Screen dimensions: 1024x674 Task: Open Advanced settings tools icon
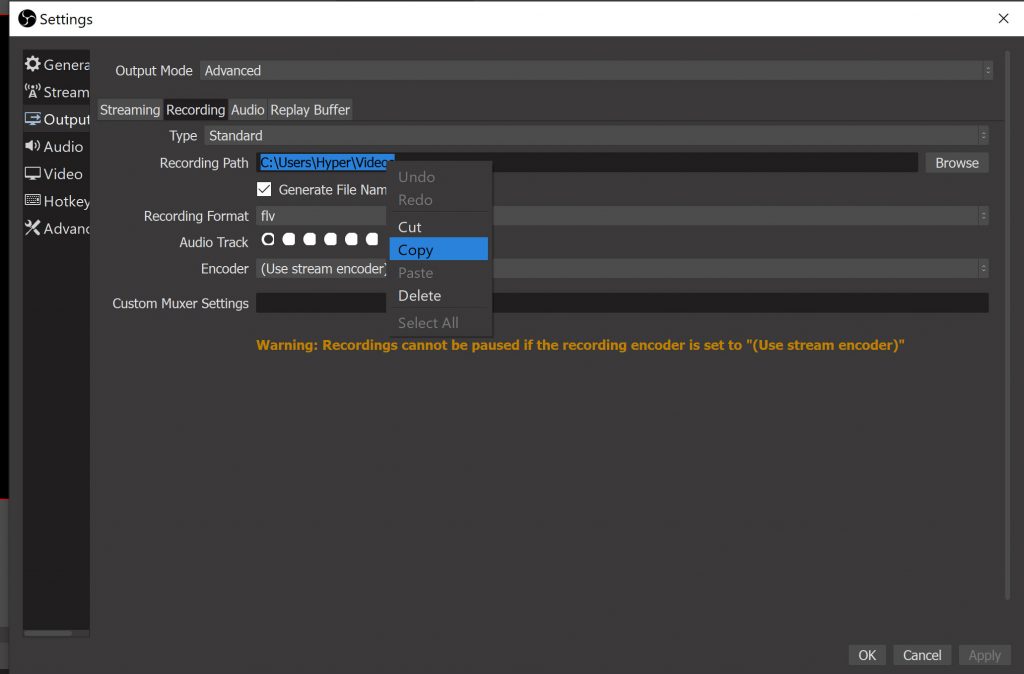32,228
